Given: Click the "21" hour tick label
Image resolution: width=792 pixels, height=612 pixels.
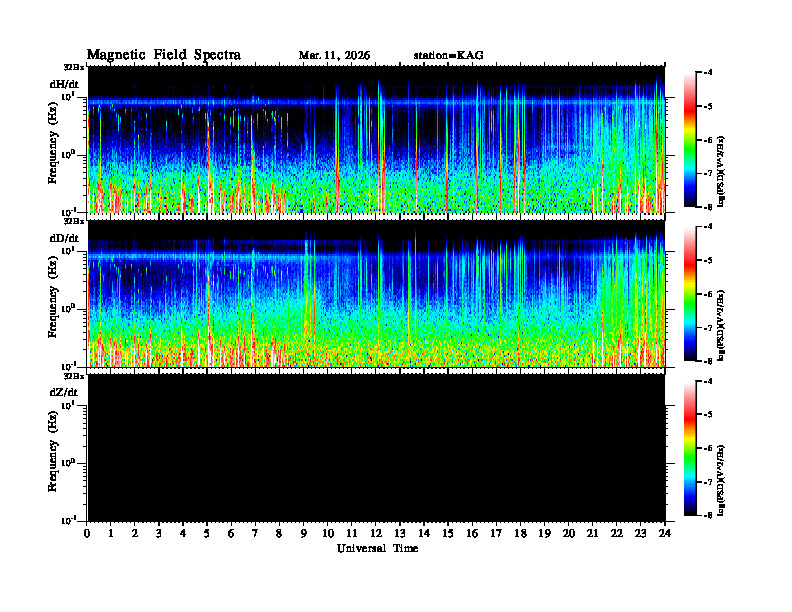Looking at the screenshot, I should point(592,534).
